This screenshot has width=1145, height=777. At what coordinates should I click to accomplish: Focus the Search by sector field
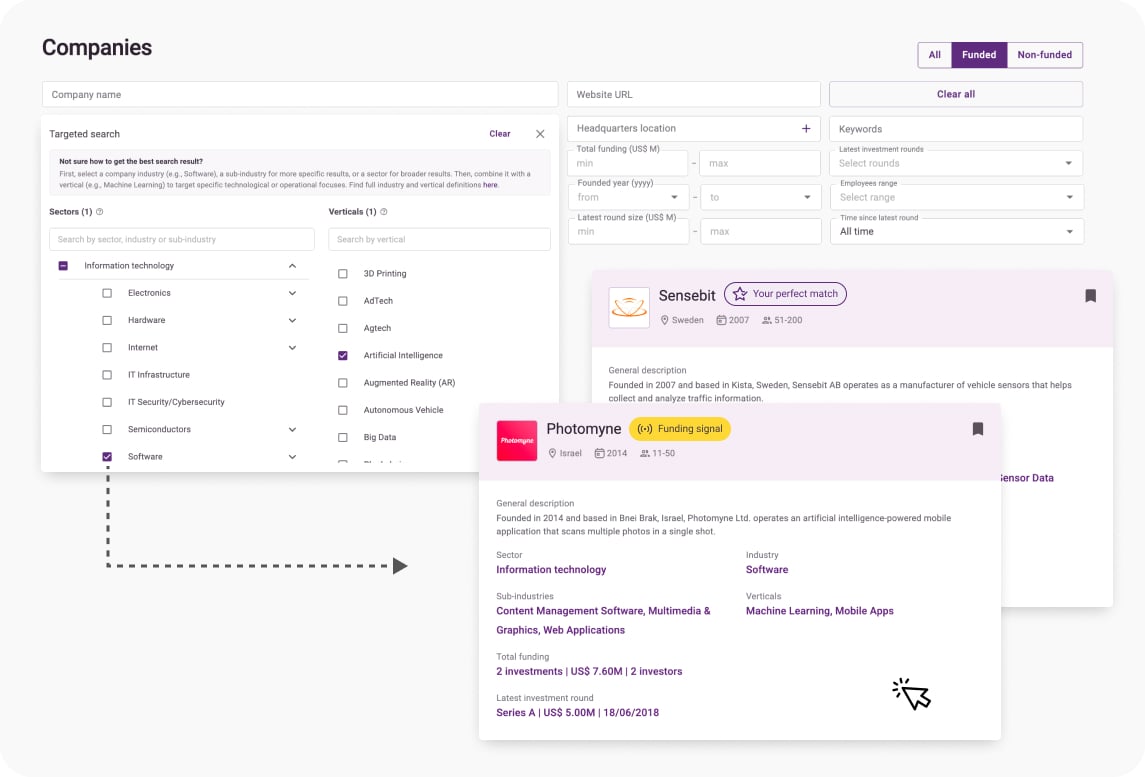182,240
